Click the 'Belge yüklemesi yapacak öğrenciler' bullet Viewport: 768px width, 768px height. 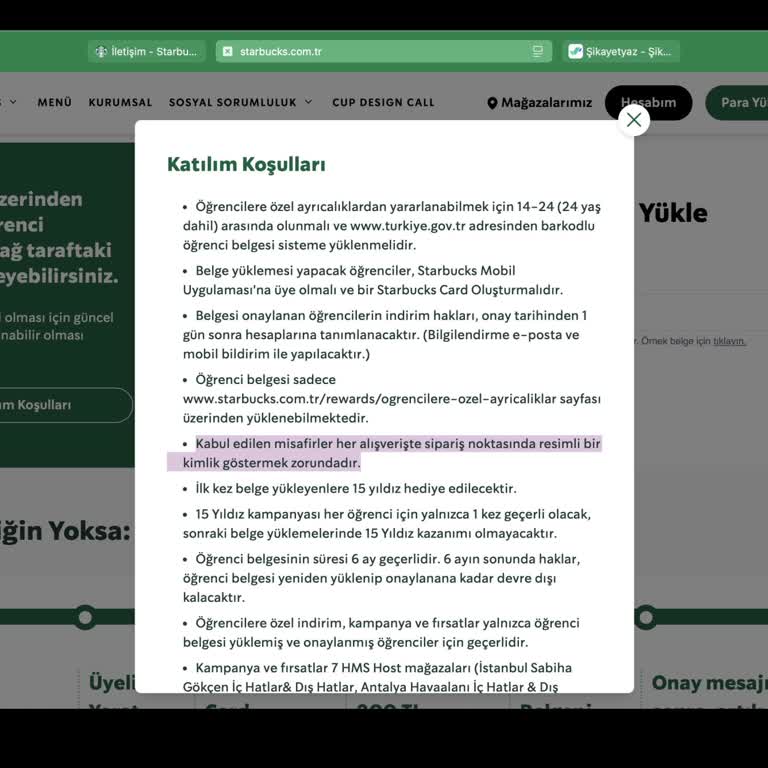tap(373, 280)
